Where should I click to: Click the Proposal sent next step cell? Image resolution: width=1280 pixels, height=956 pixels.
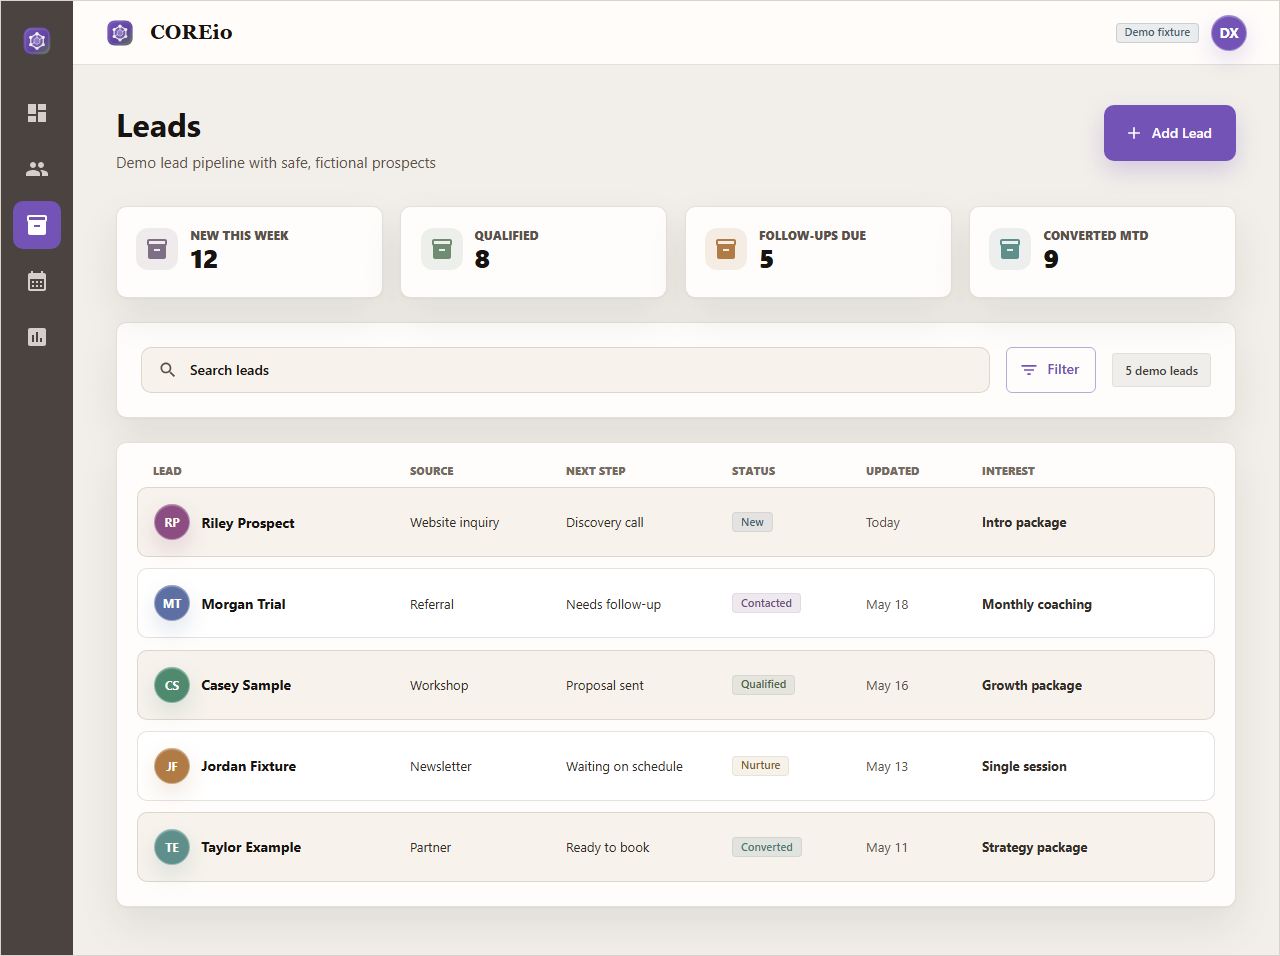point(605,685)
